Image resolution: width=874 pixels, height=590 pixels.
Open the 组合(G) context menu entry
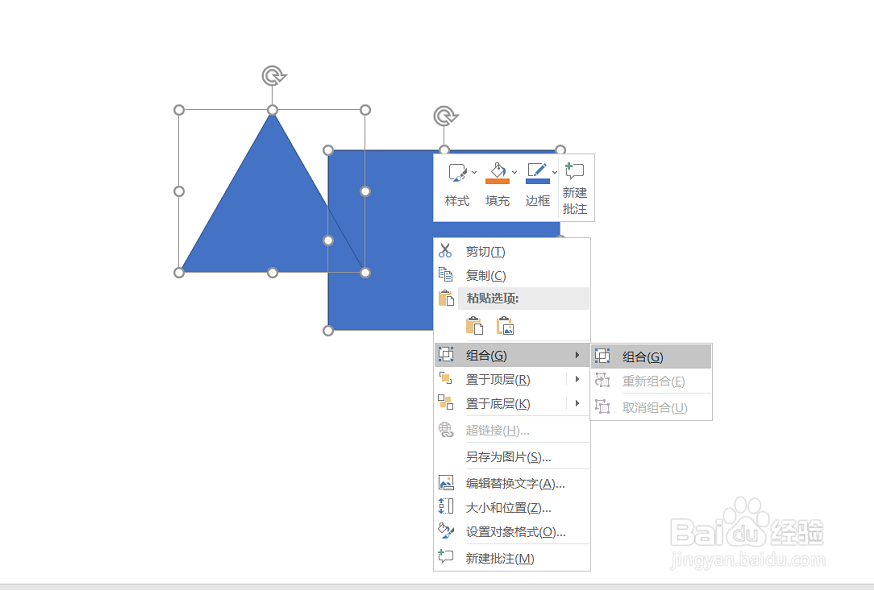(512, 355)
